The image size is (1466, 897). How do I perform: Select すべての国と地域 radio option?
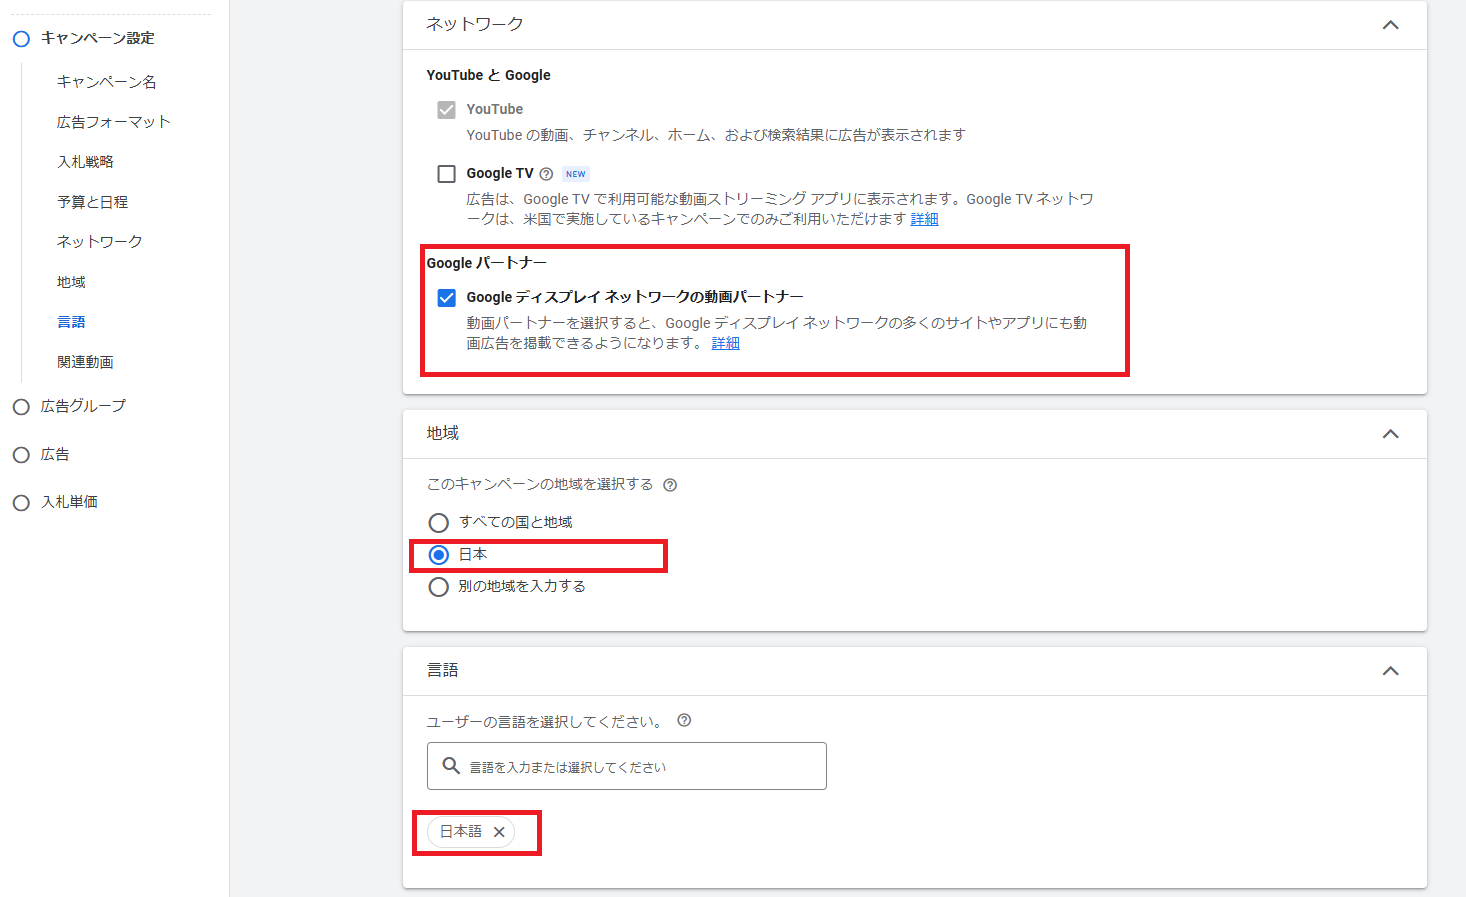[438, 523]
